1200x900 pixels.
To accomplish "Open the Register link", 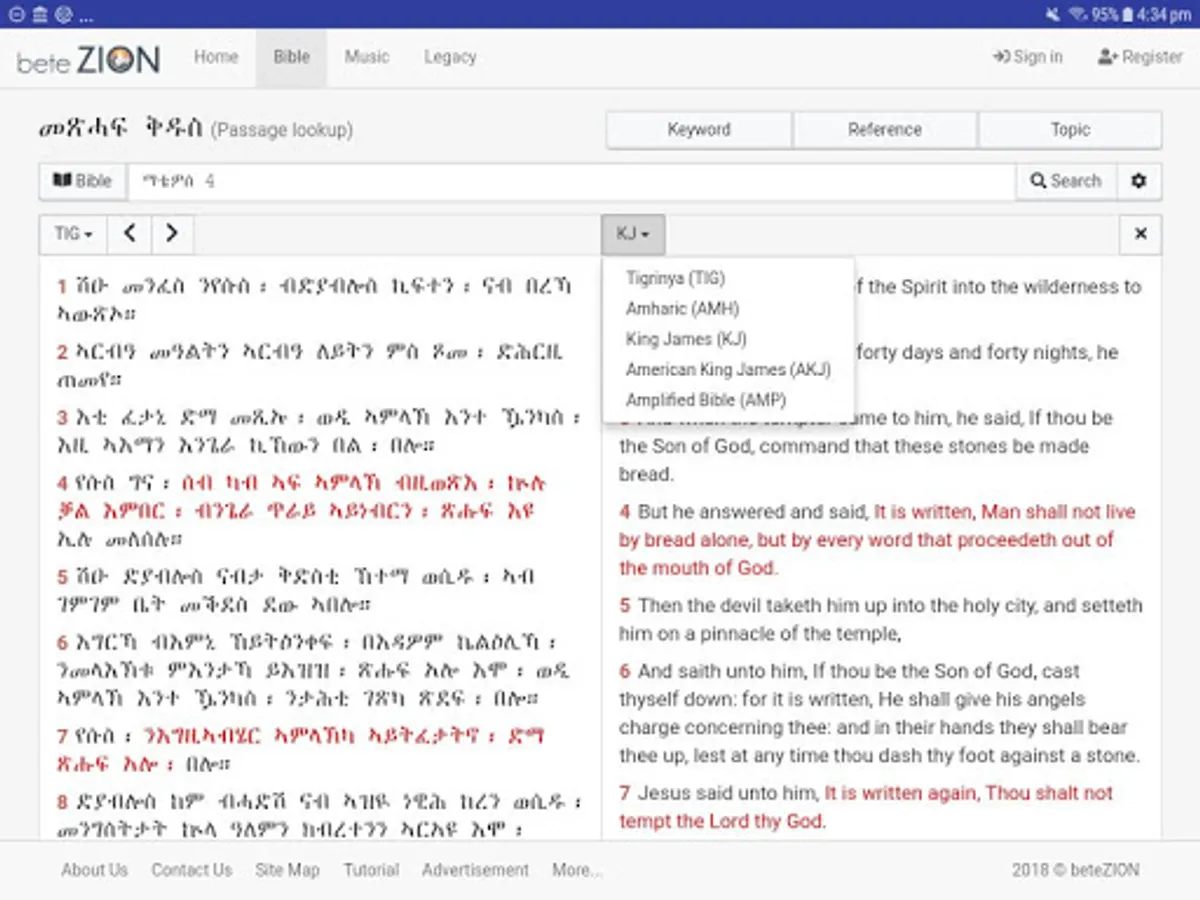I will point(1140,57).
